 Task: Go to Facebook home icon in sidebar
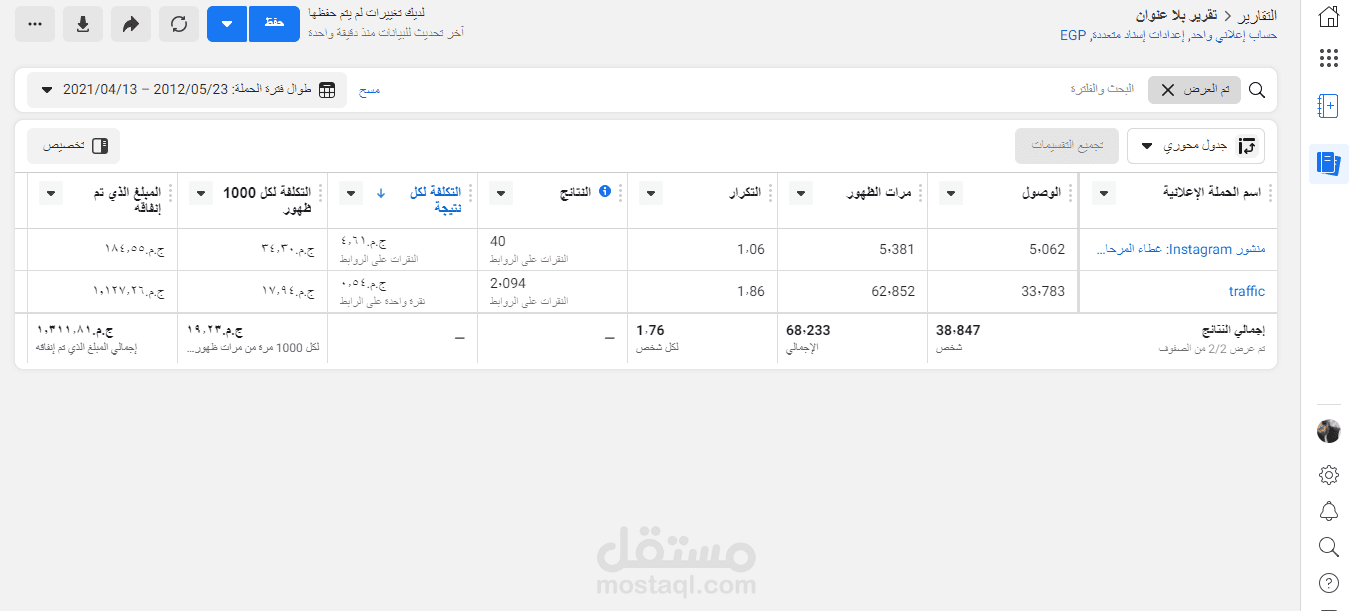coord(1329,17)
